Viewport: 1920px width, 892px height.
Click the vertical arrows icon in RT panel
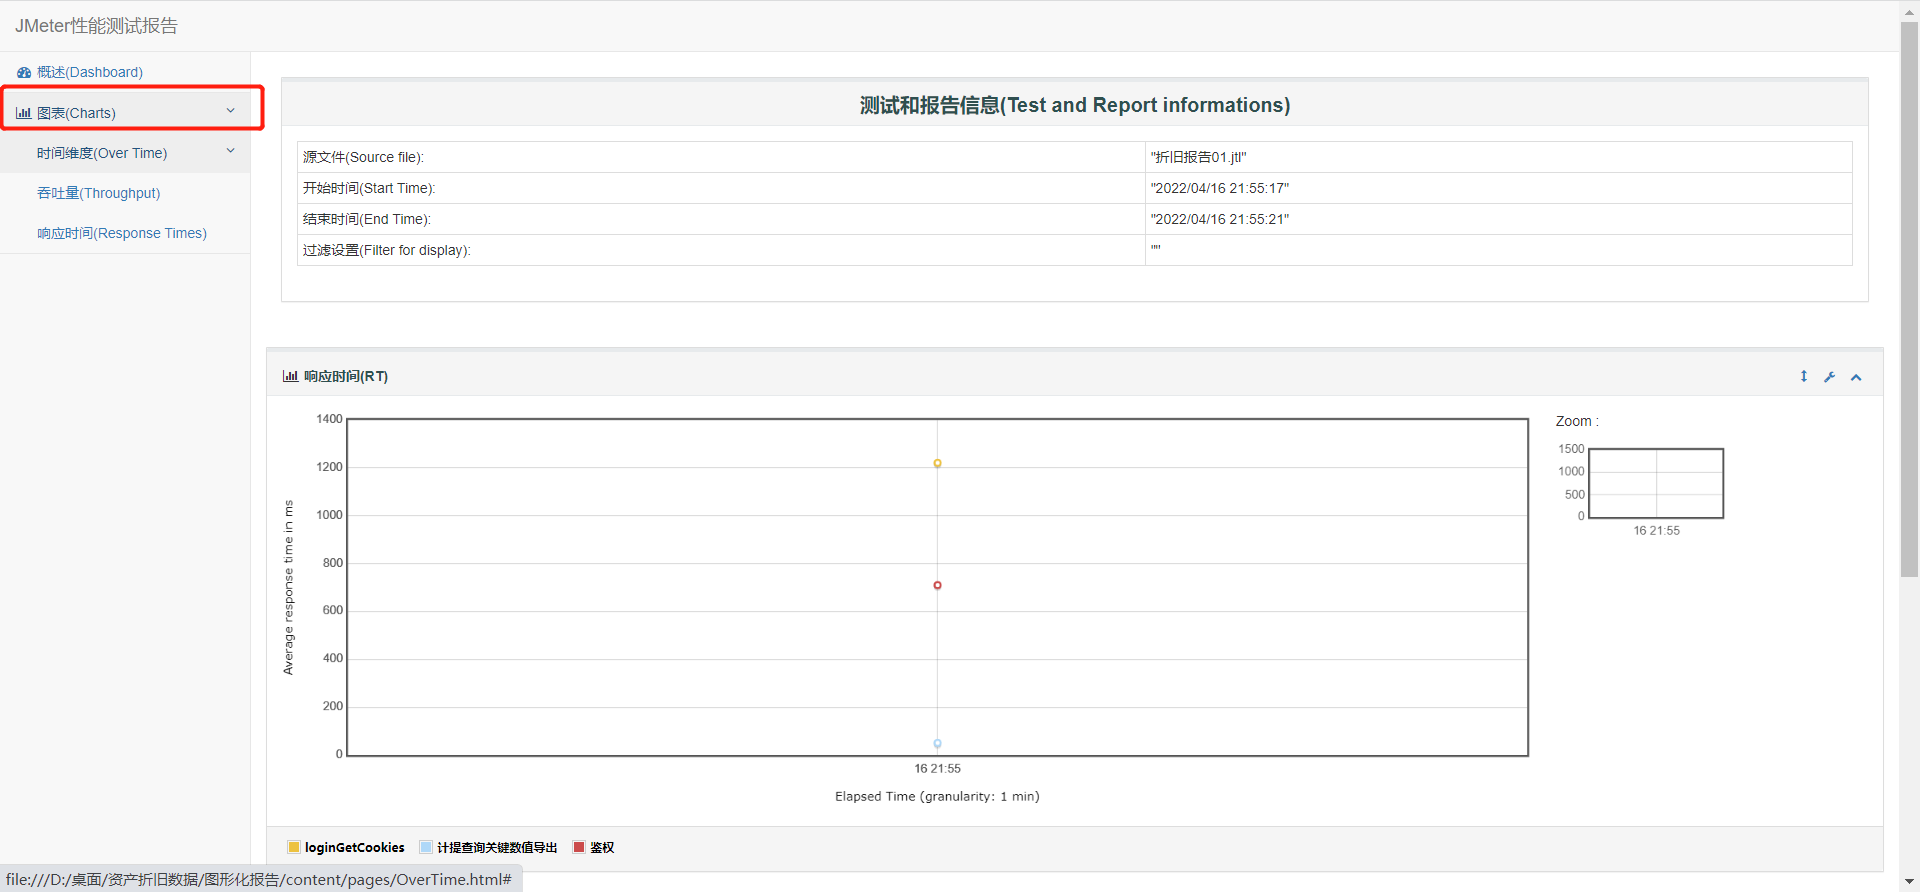point(1804,376)
